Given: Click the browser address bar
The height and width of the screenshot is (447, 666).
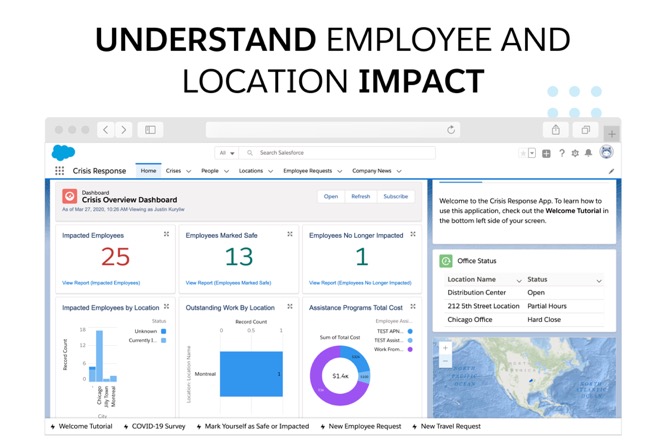Looking at the screenshot, I should click(x=333, y=130).
